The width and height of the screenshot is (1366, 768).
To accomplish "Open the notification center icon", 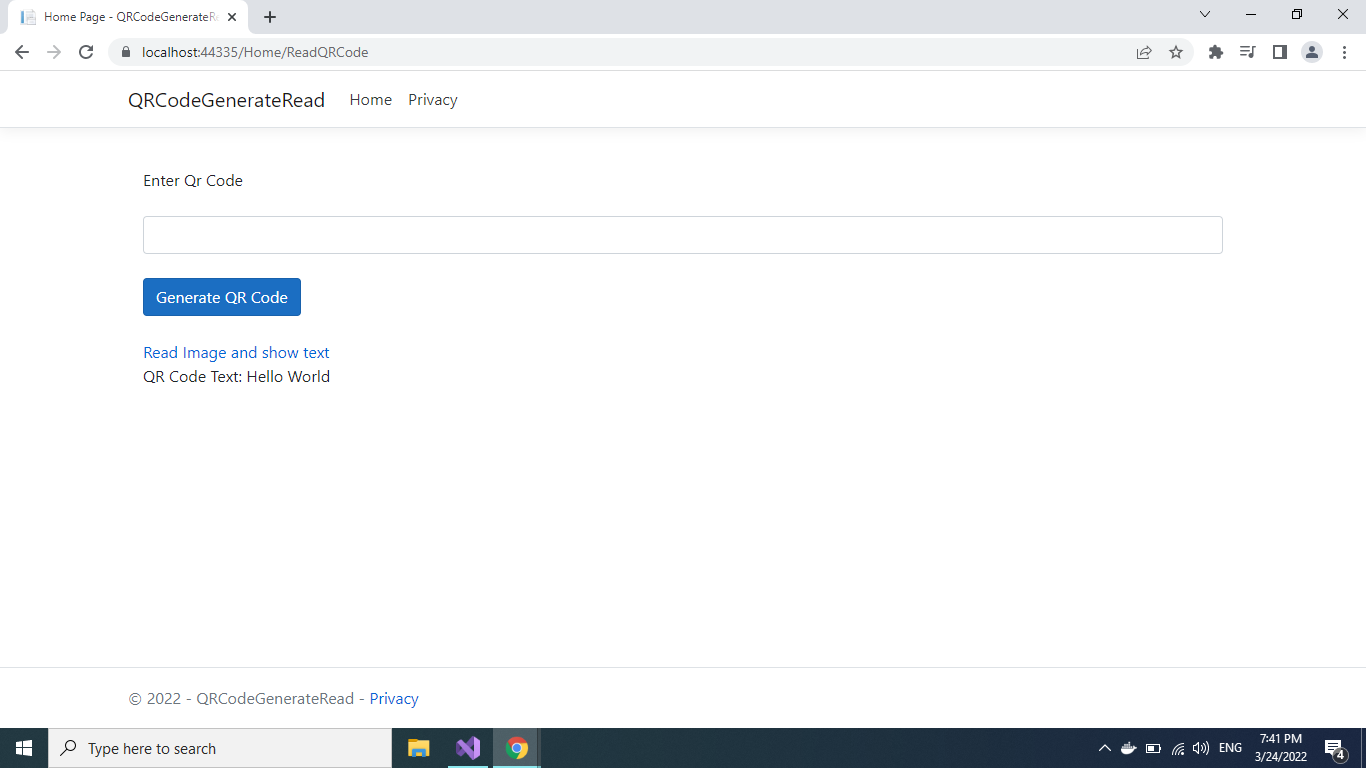I will pos(1335,748).
